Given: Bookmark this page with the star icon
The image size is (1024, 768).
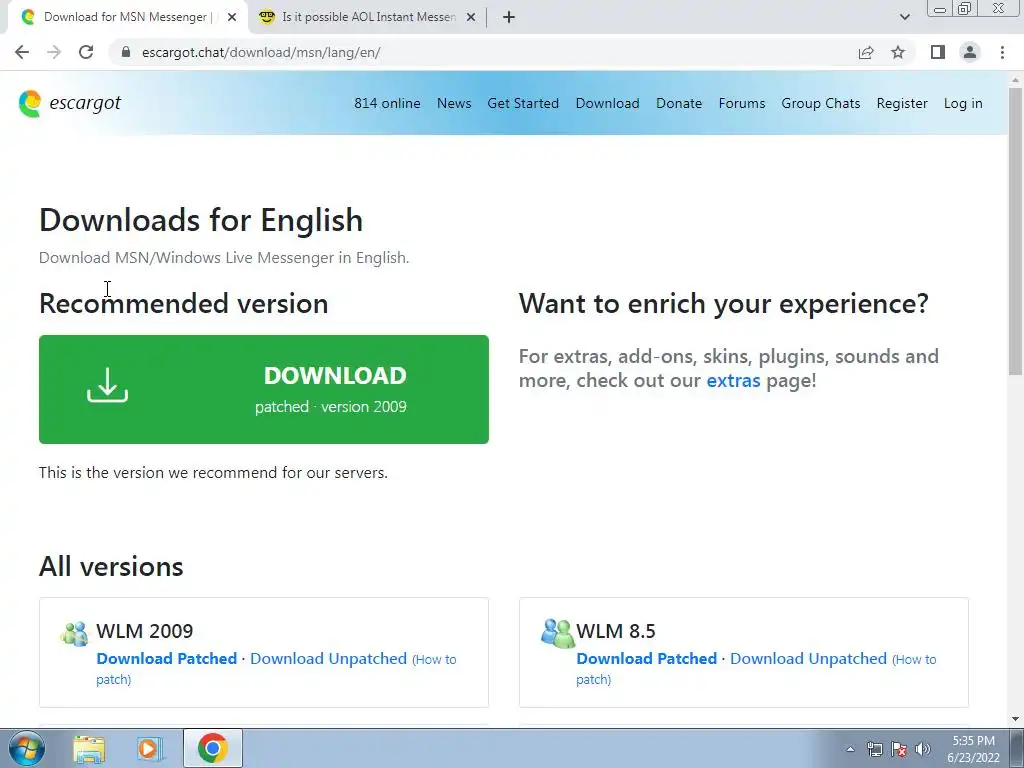Looking at the screenshot, I should (x=898, y=52).
